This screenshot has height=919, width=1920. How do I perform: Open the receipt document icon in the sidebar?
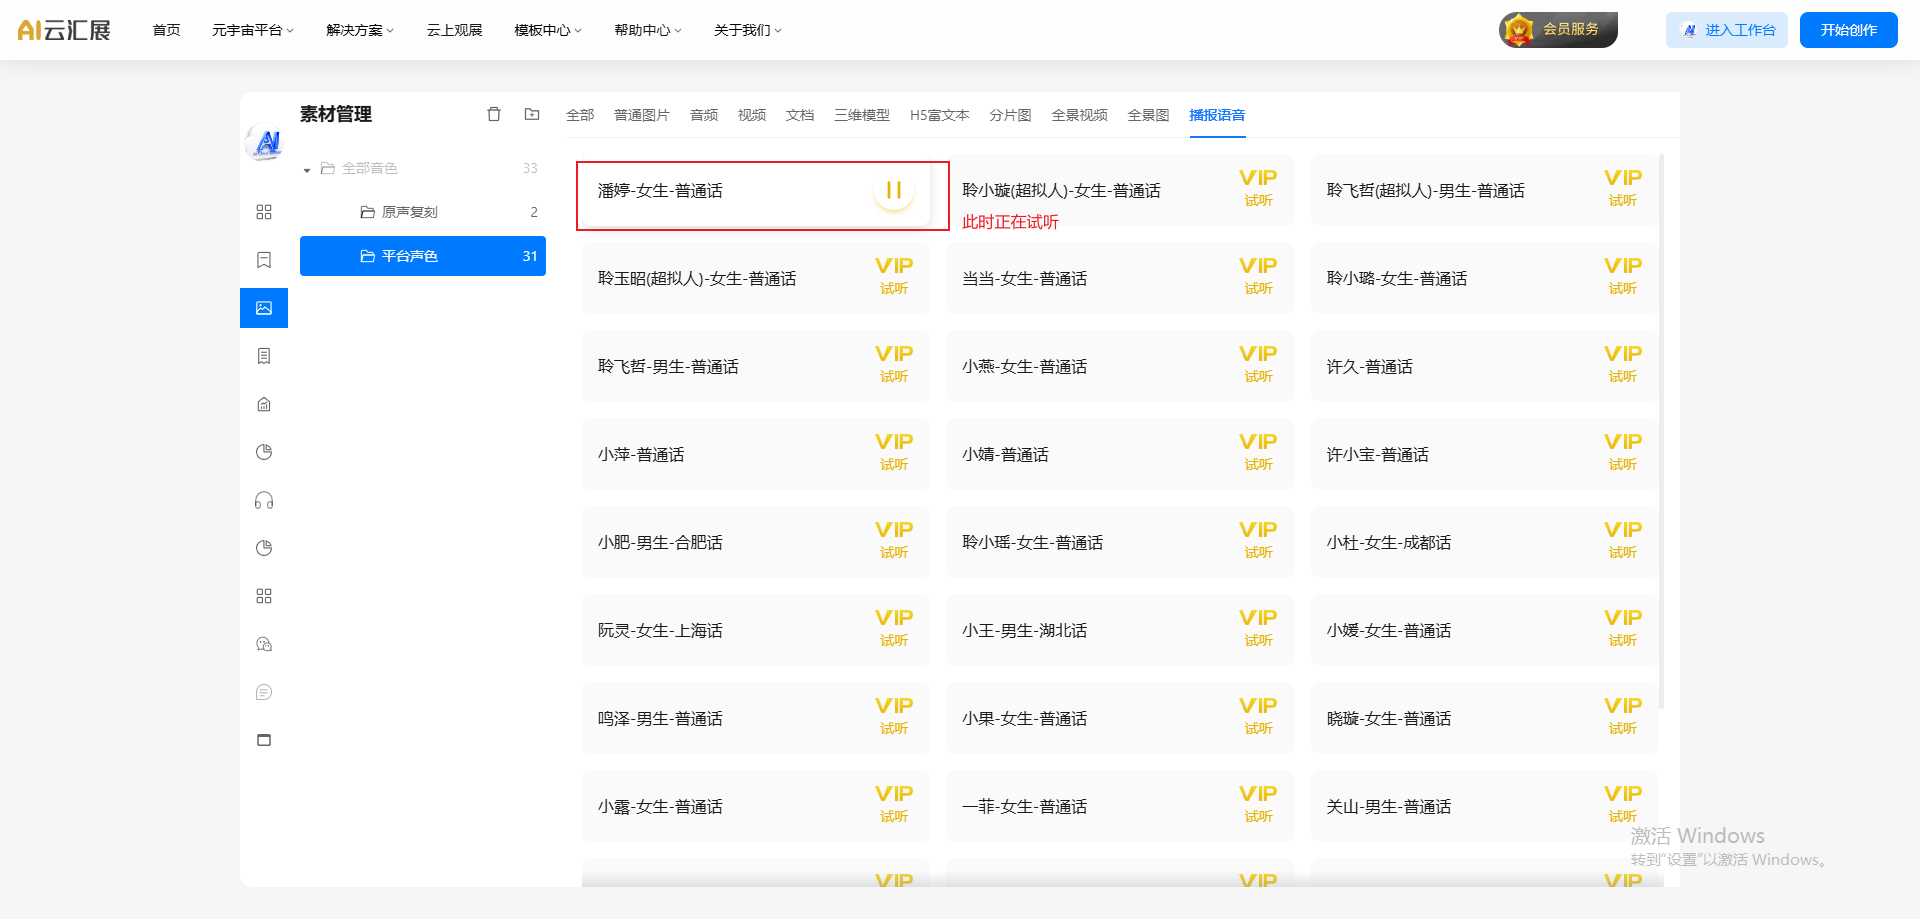[264, 356]
